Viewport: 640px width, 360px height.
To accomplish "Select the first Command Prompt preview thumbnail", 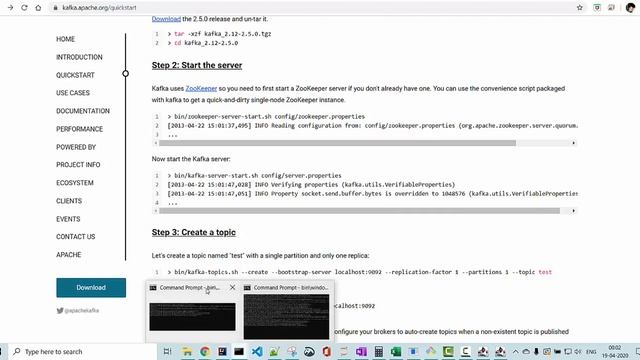I will [x=192, y=317].
